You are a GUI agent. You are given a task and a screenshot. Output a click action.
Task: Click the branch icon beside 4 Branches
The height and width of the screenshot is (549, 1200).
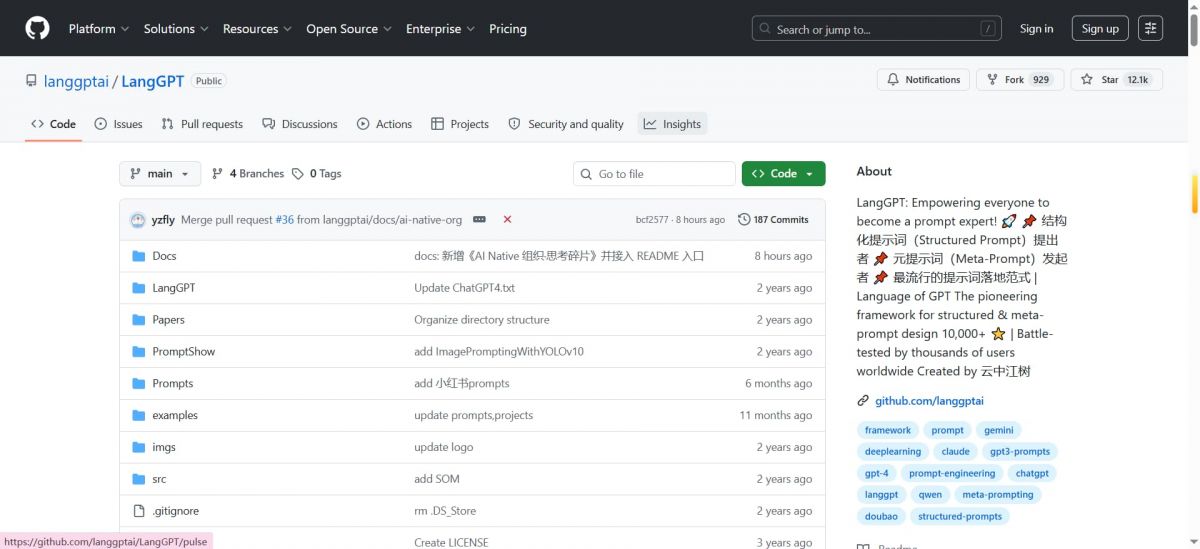click(217, 174)
